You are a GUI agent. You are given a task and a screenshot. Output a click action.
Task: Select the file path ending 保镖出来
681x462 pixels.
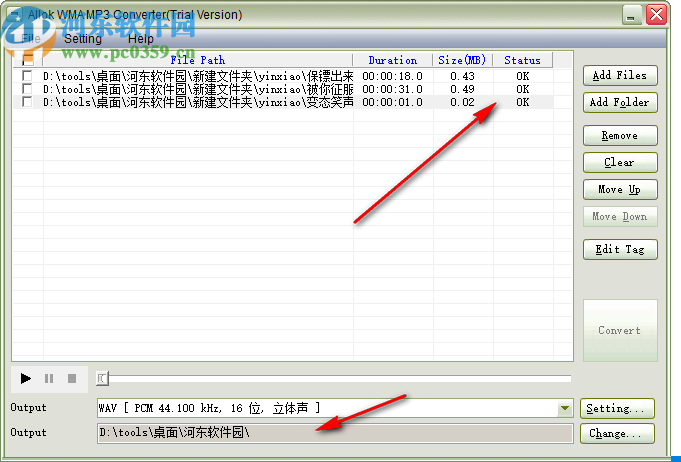point(198,76)
